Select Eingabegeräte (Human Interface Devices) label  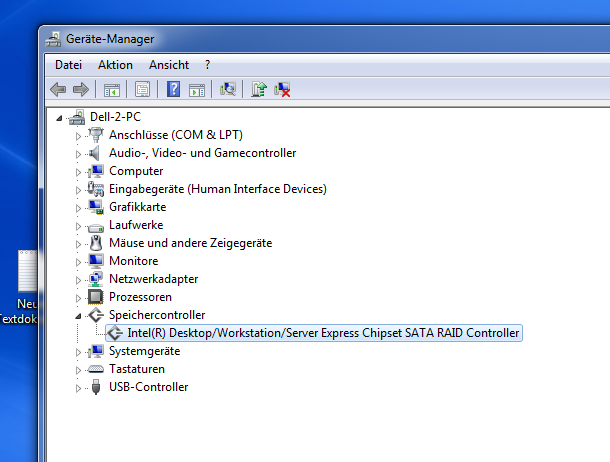[218, 189]
